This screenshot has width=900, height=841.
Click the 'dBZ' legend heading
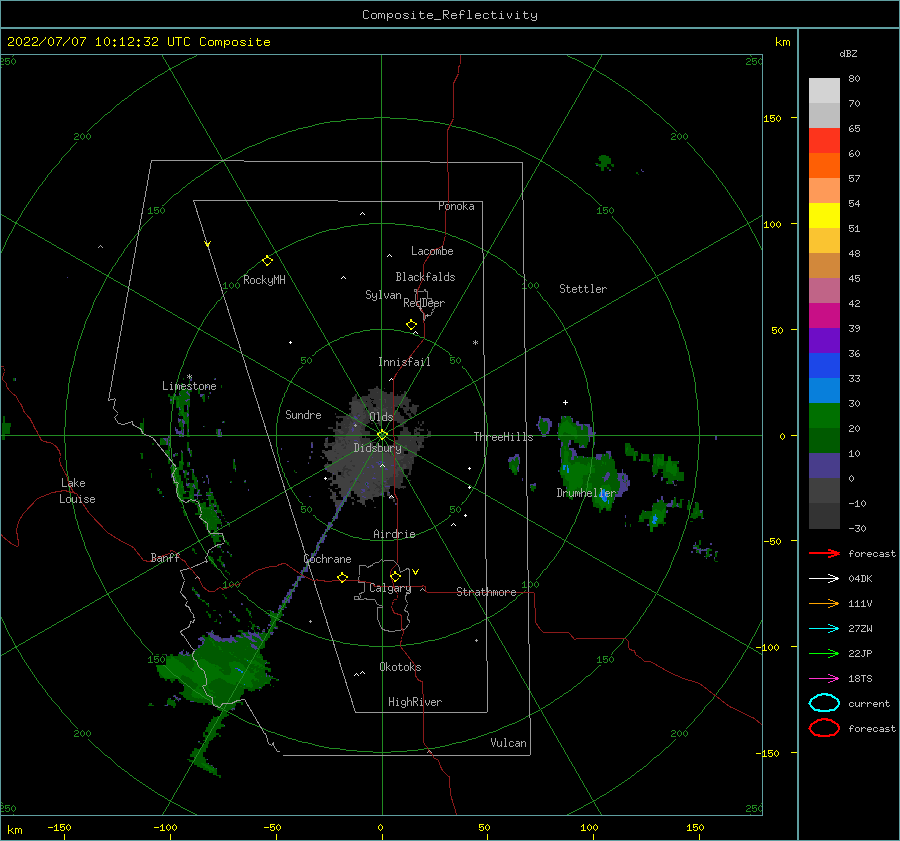pos(848,53)
